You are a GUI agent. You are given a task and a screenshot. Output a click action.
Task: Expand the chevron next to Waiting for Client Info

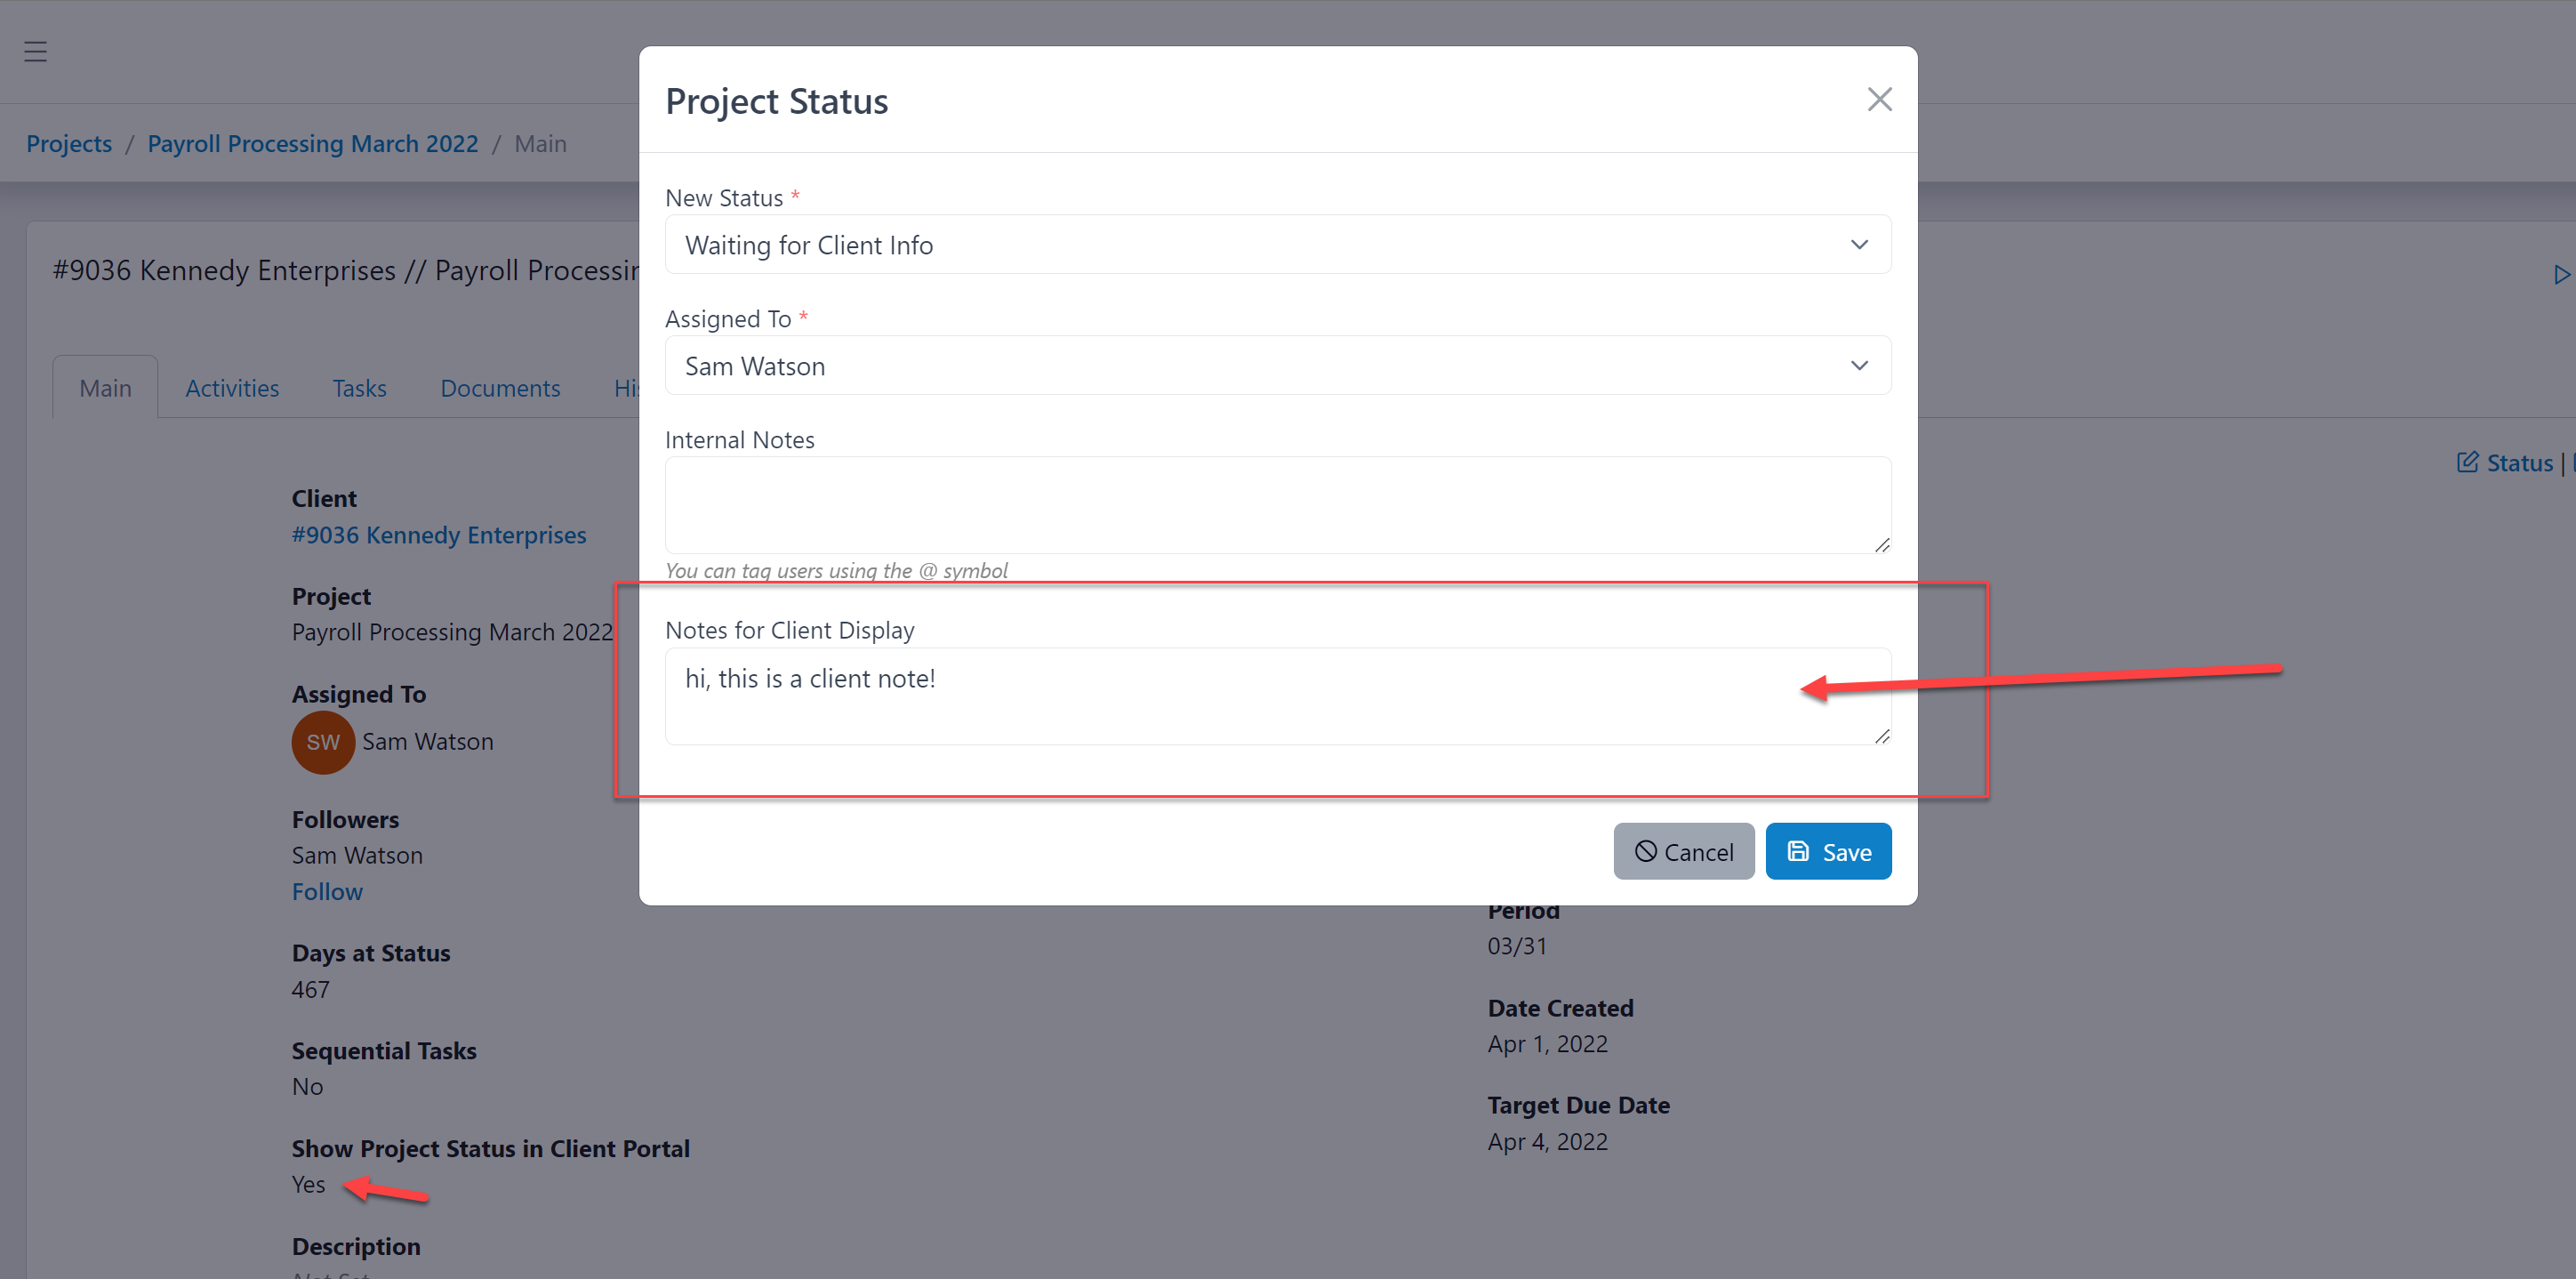click(1859, 244)
